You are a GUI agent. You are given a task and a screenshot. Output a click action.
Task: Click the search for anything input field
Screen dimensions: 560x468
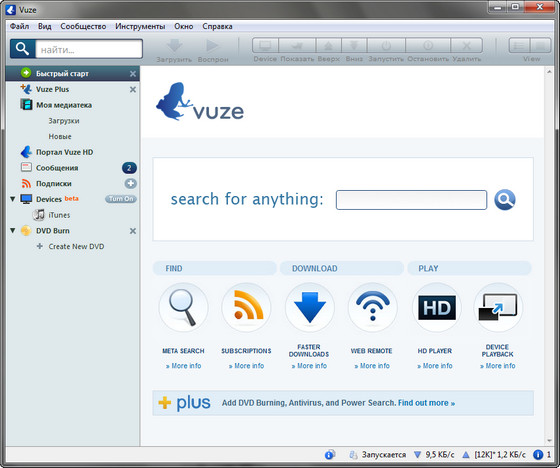(411, 200)
